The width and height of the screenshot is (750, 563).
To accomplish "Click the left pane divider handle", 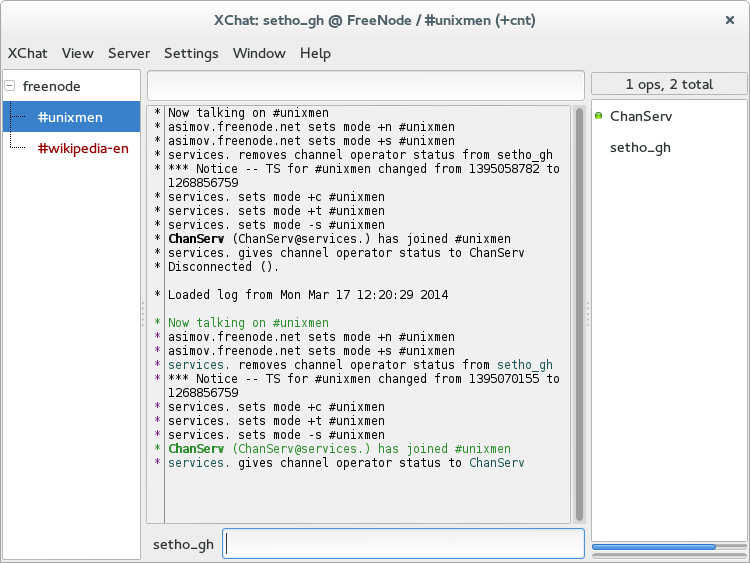I will point(143,314).
